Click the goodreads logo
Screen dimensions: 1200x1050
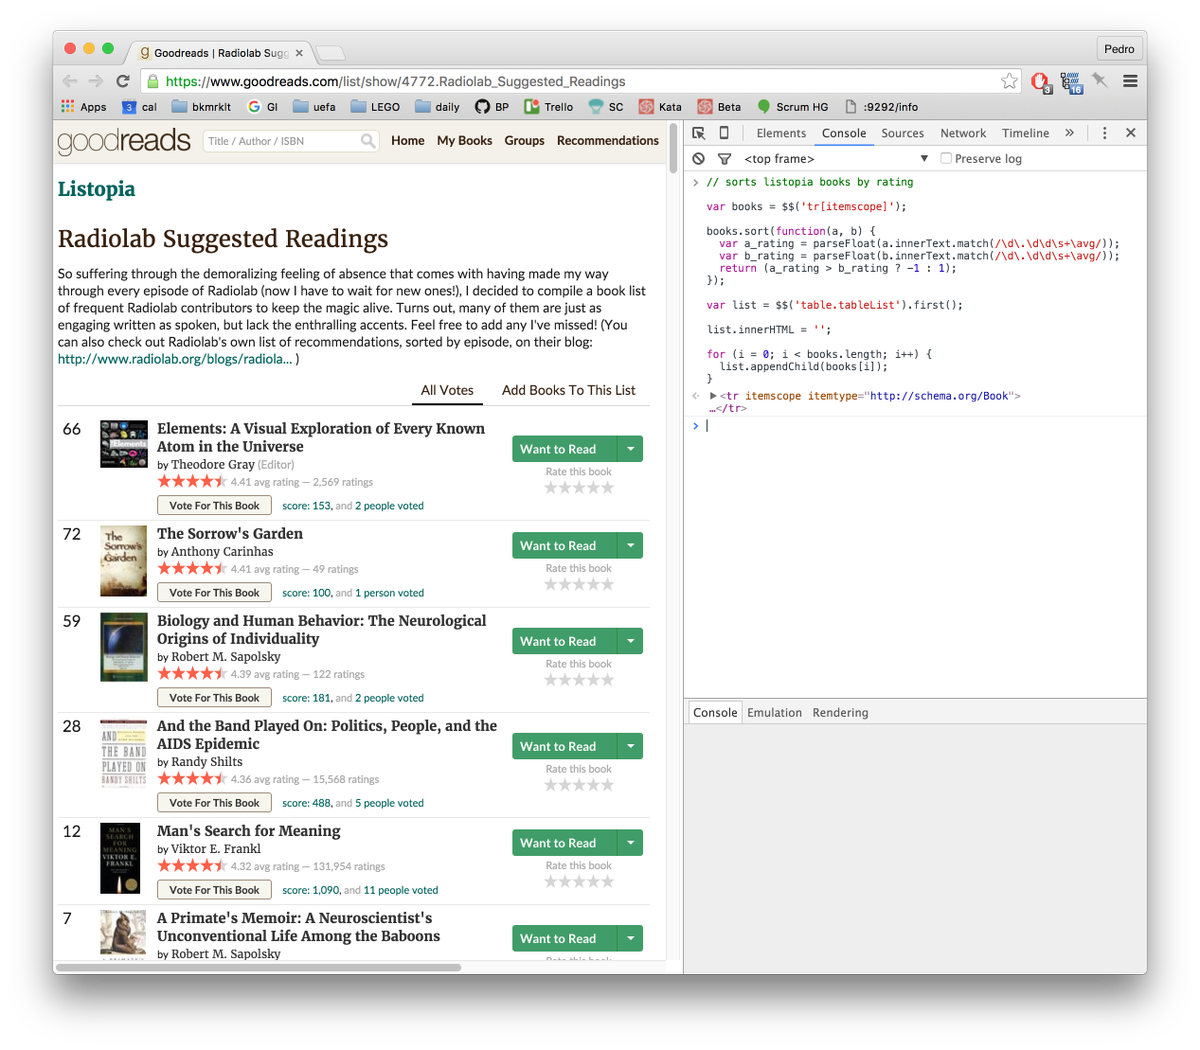point(124,141)
